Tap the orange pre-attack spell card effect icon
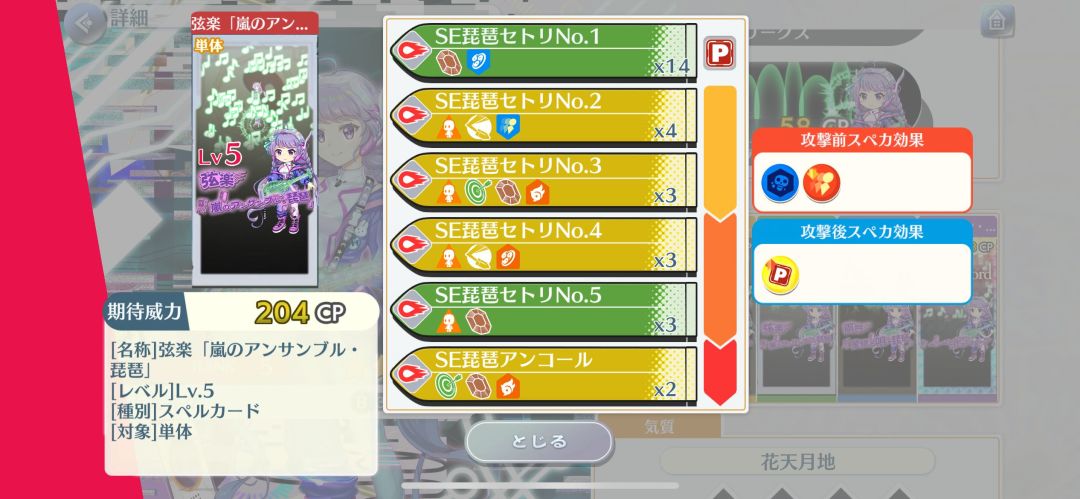Image resolution: width=1080 pixels, height=499 pixels. tap(821, 183)
